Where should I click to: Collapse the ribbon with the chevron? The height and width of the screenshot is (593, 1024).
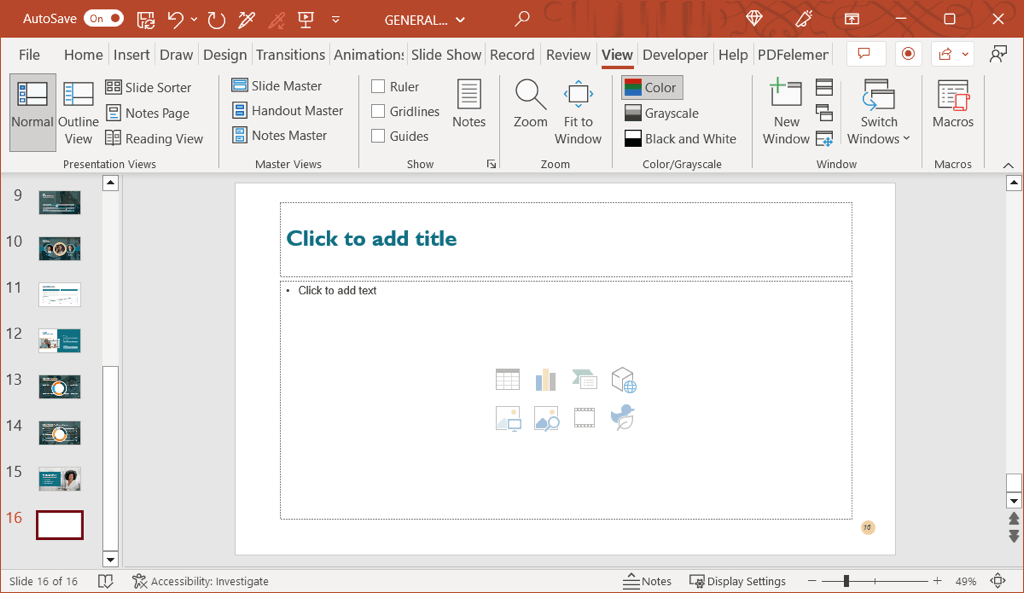[1007, 165]
